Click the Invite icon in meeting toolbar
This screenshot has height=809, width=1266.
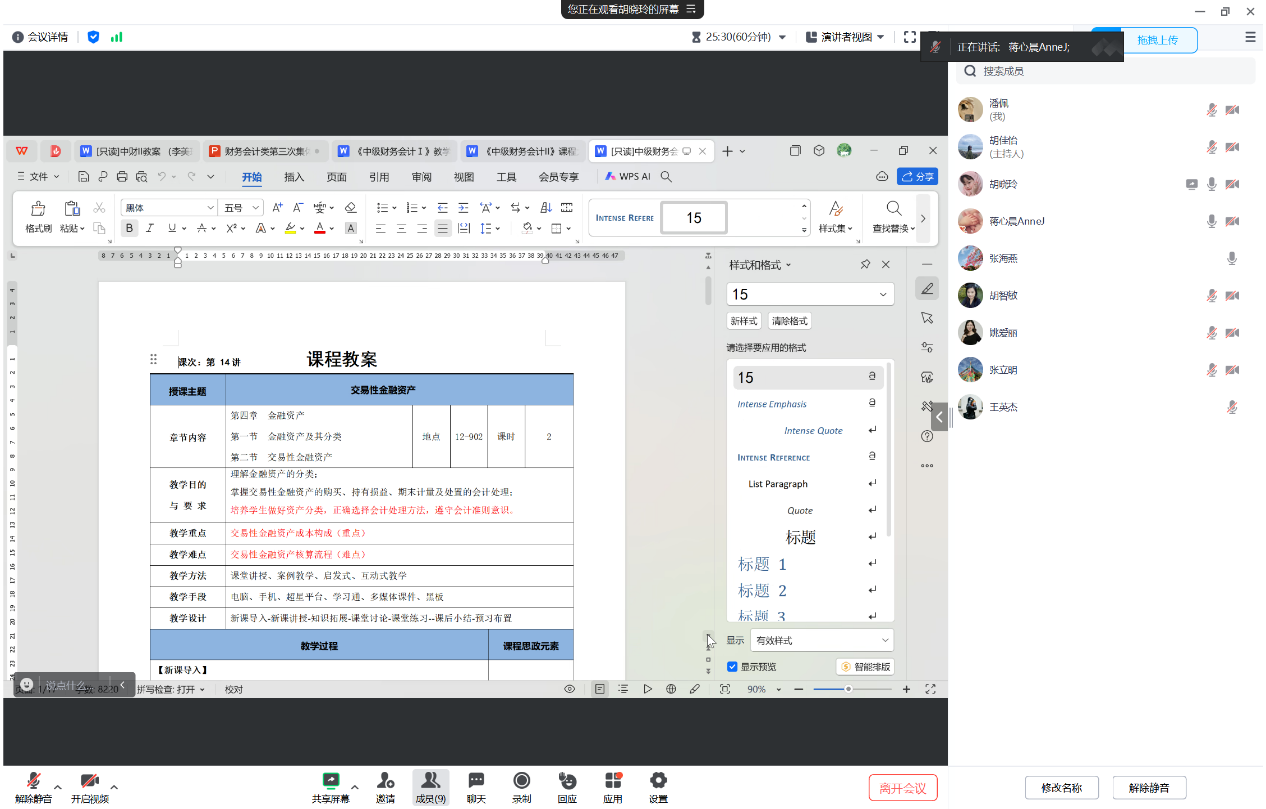coord(385,781)
